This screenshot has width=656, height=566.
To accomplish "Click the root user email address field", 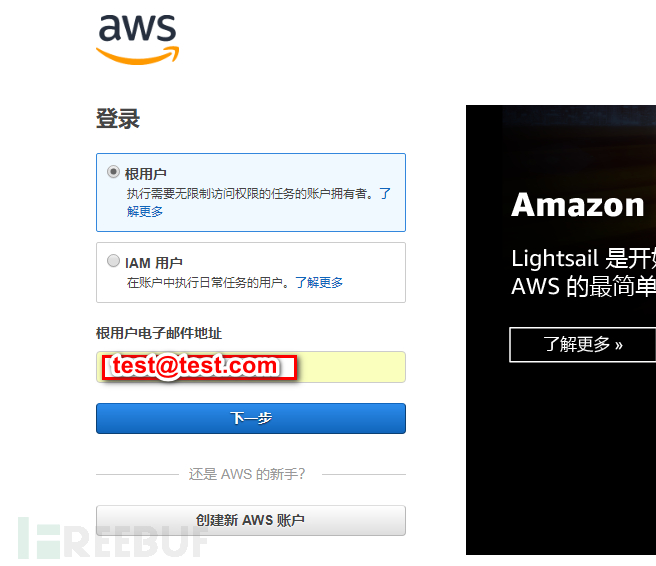I will pyautogui.click(x=251, y=367).
